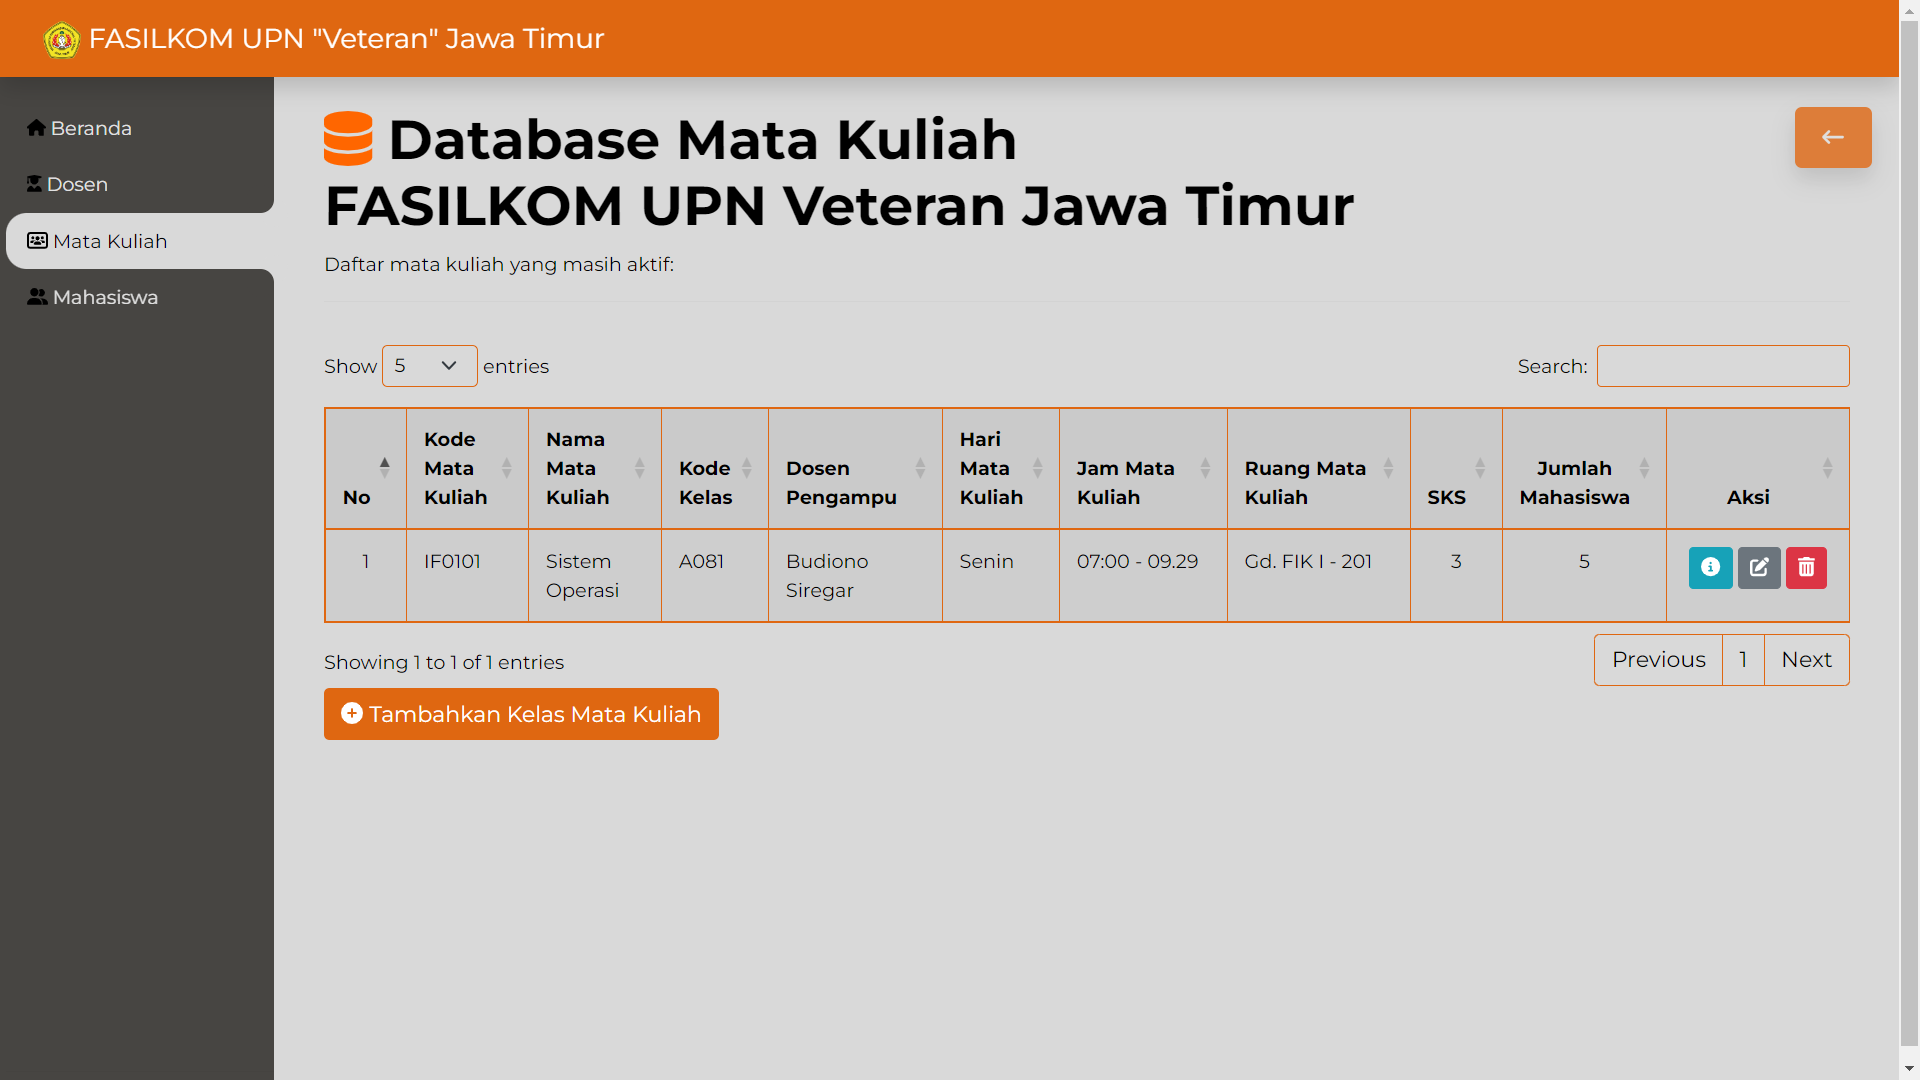Click the Showing 1 to 1 entries text
The image size is (1920, 1080).
pyautogui.click(x=444, y=662)
